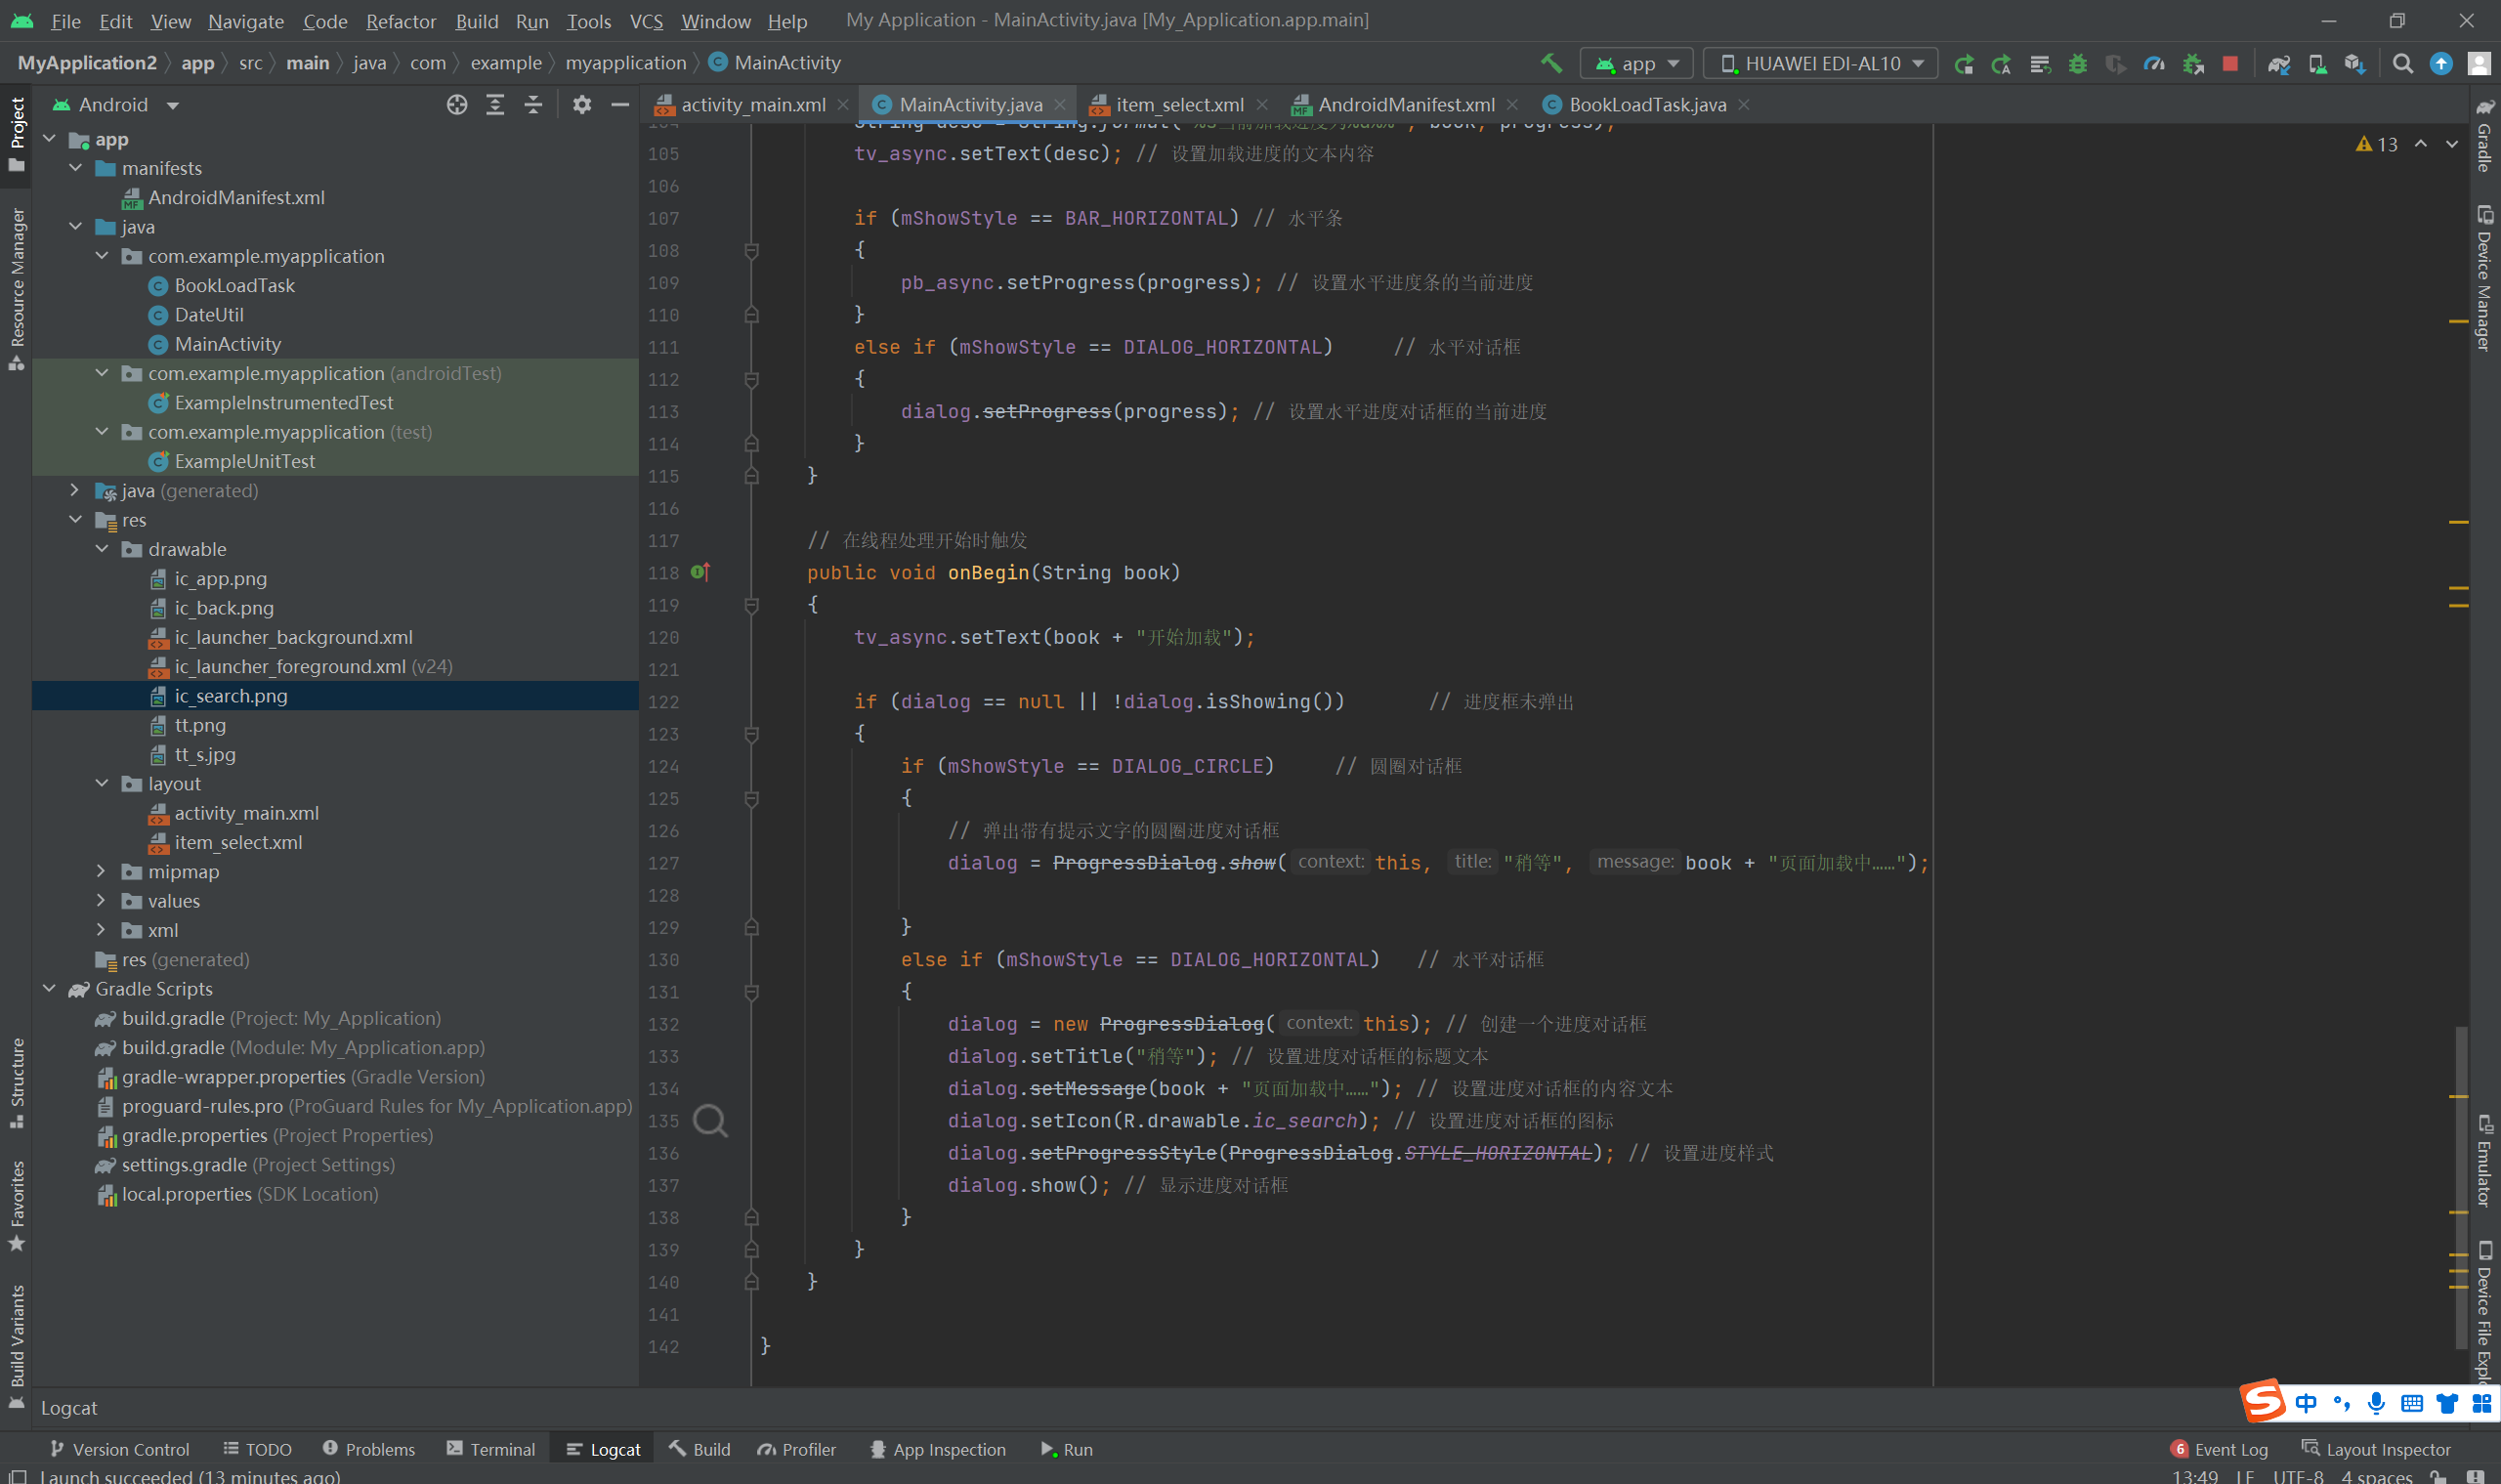Click the green Debug app bug icon

pyautogui.click(x=2078, y=64)
